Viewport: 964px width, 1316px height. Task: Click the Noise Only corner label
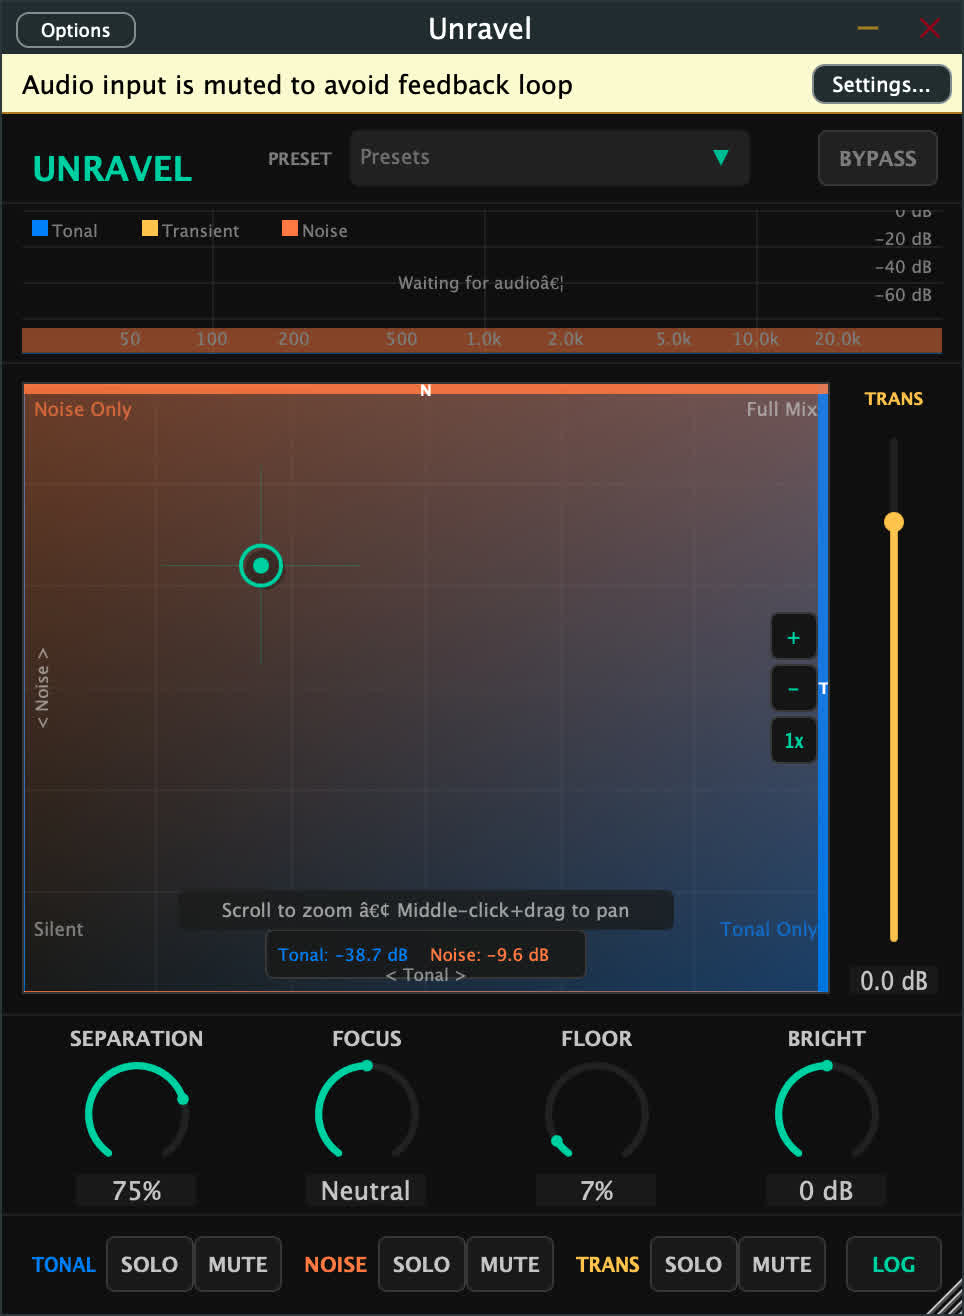coord(83,409)
